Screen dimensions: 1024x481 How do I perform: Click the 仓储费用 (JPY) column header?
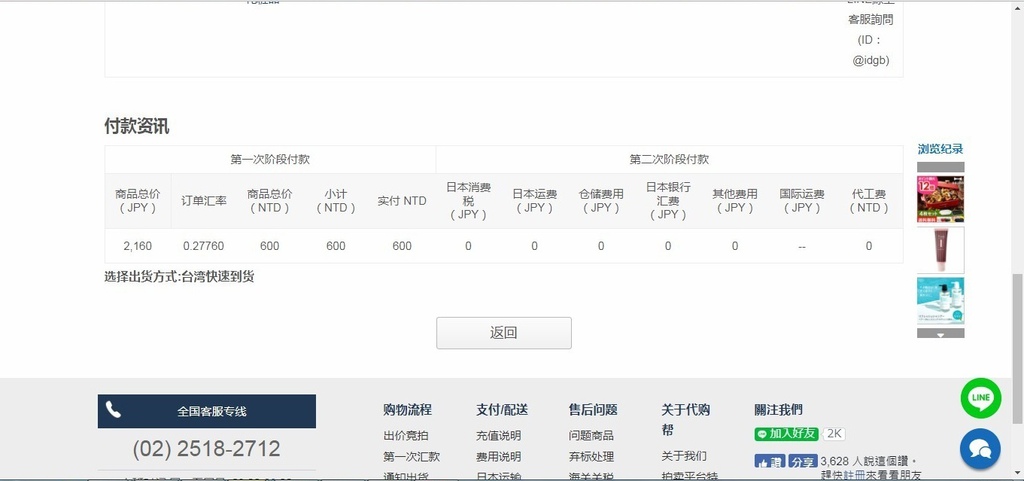[601, 201]
